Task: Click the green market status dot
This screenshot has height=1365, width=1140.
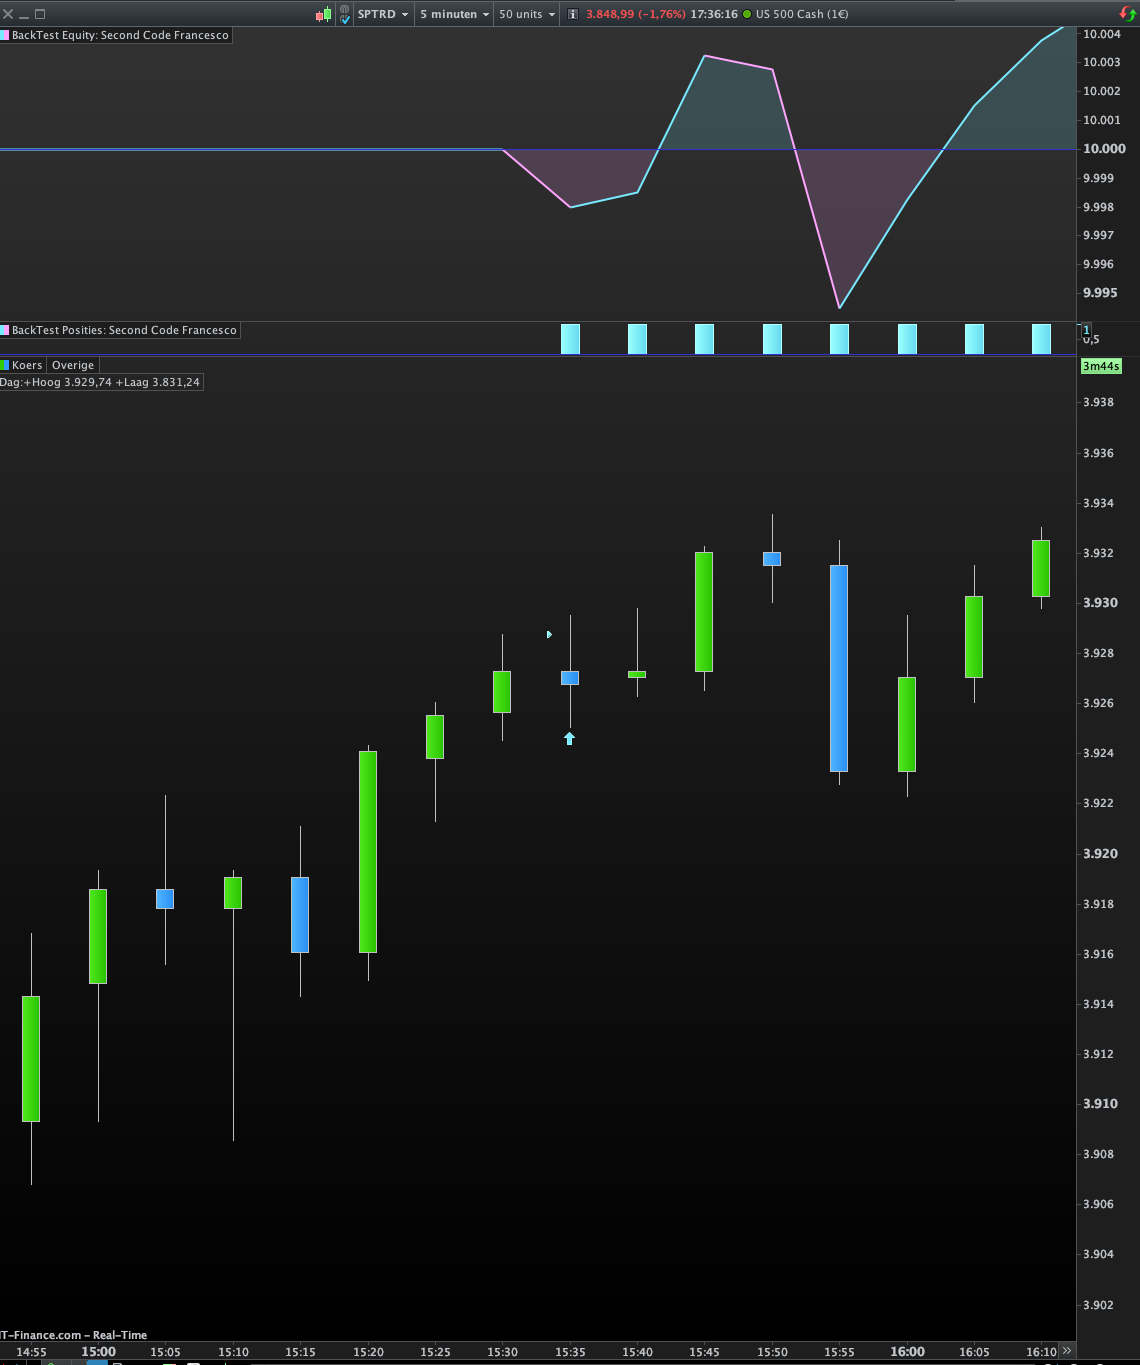Action: 747,14
